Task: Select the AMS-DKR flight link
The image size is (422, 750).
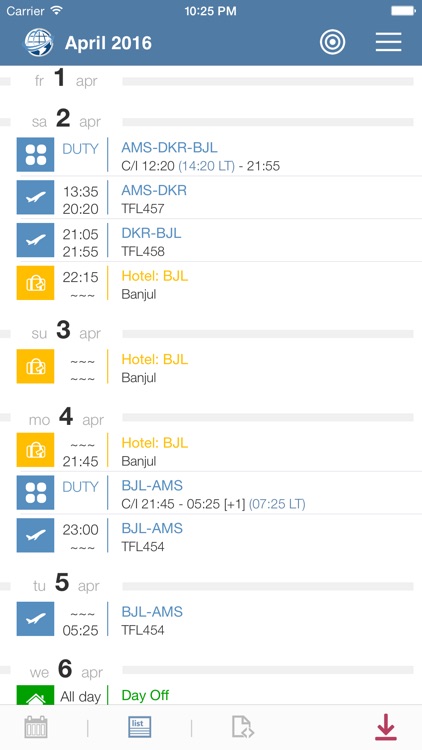Action: [154, 190]
